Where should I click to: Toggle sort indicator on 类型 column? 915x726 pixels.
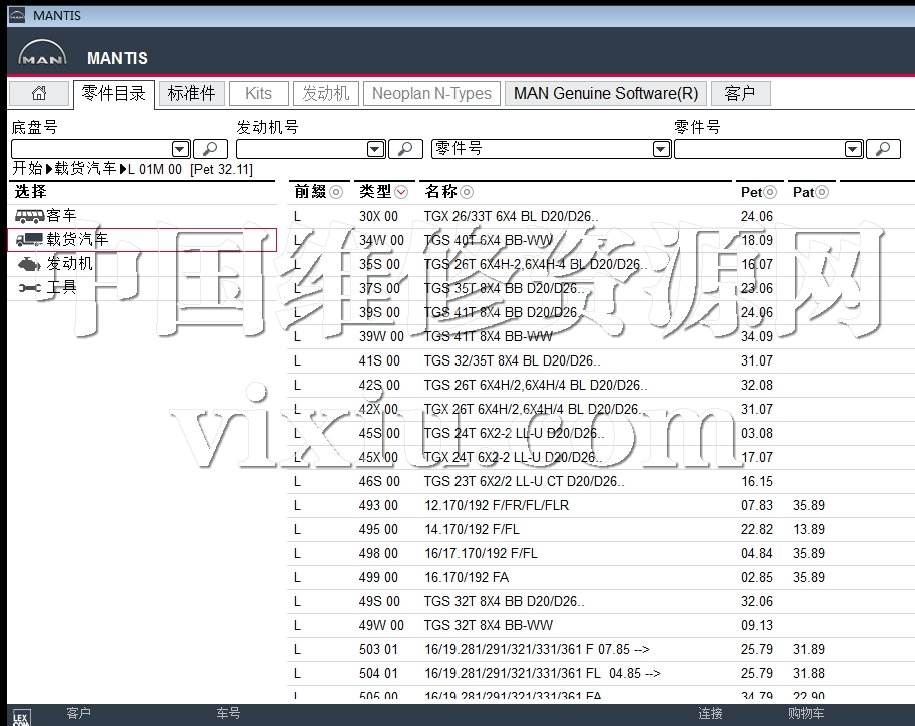click(401, 192)
